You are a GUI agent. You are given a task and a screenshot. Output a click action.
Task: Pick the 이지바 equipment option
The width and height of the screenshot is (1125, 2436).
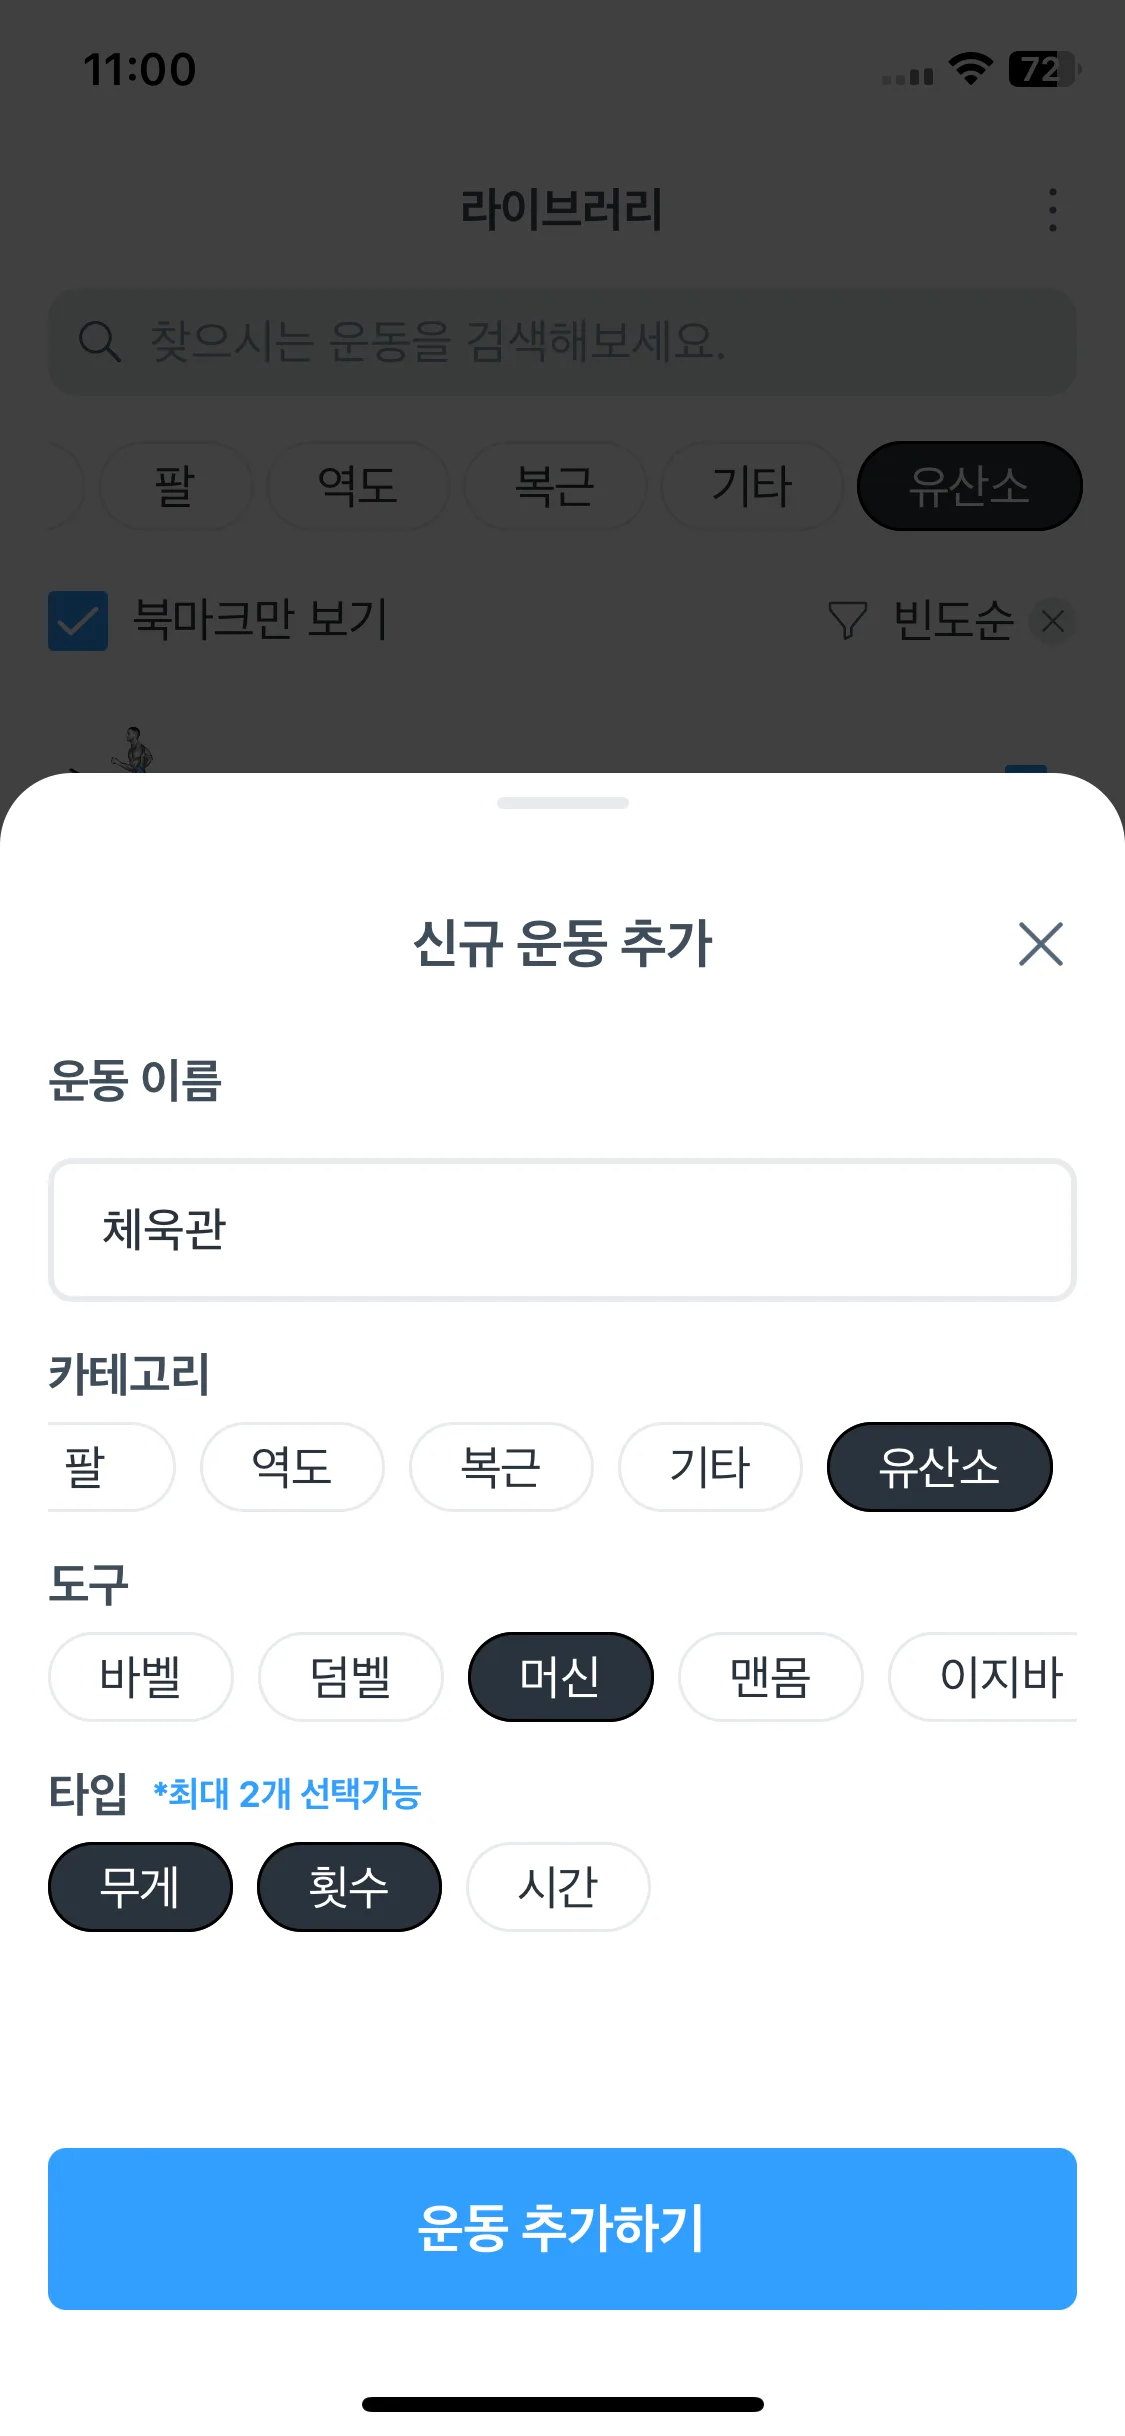[x=983, y=1677]
